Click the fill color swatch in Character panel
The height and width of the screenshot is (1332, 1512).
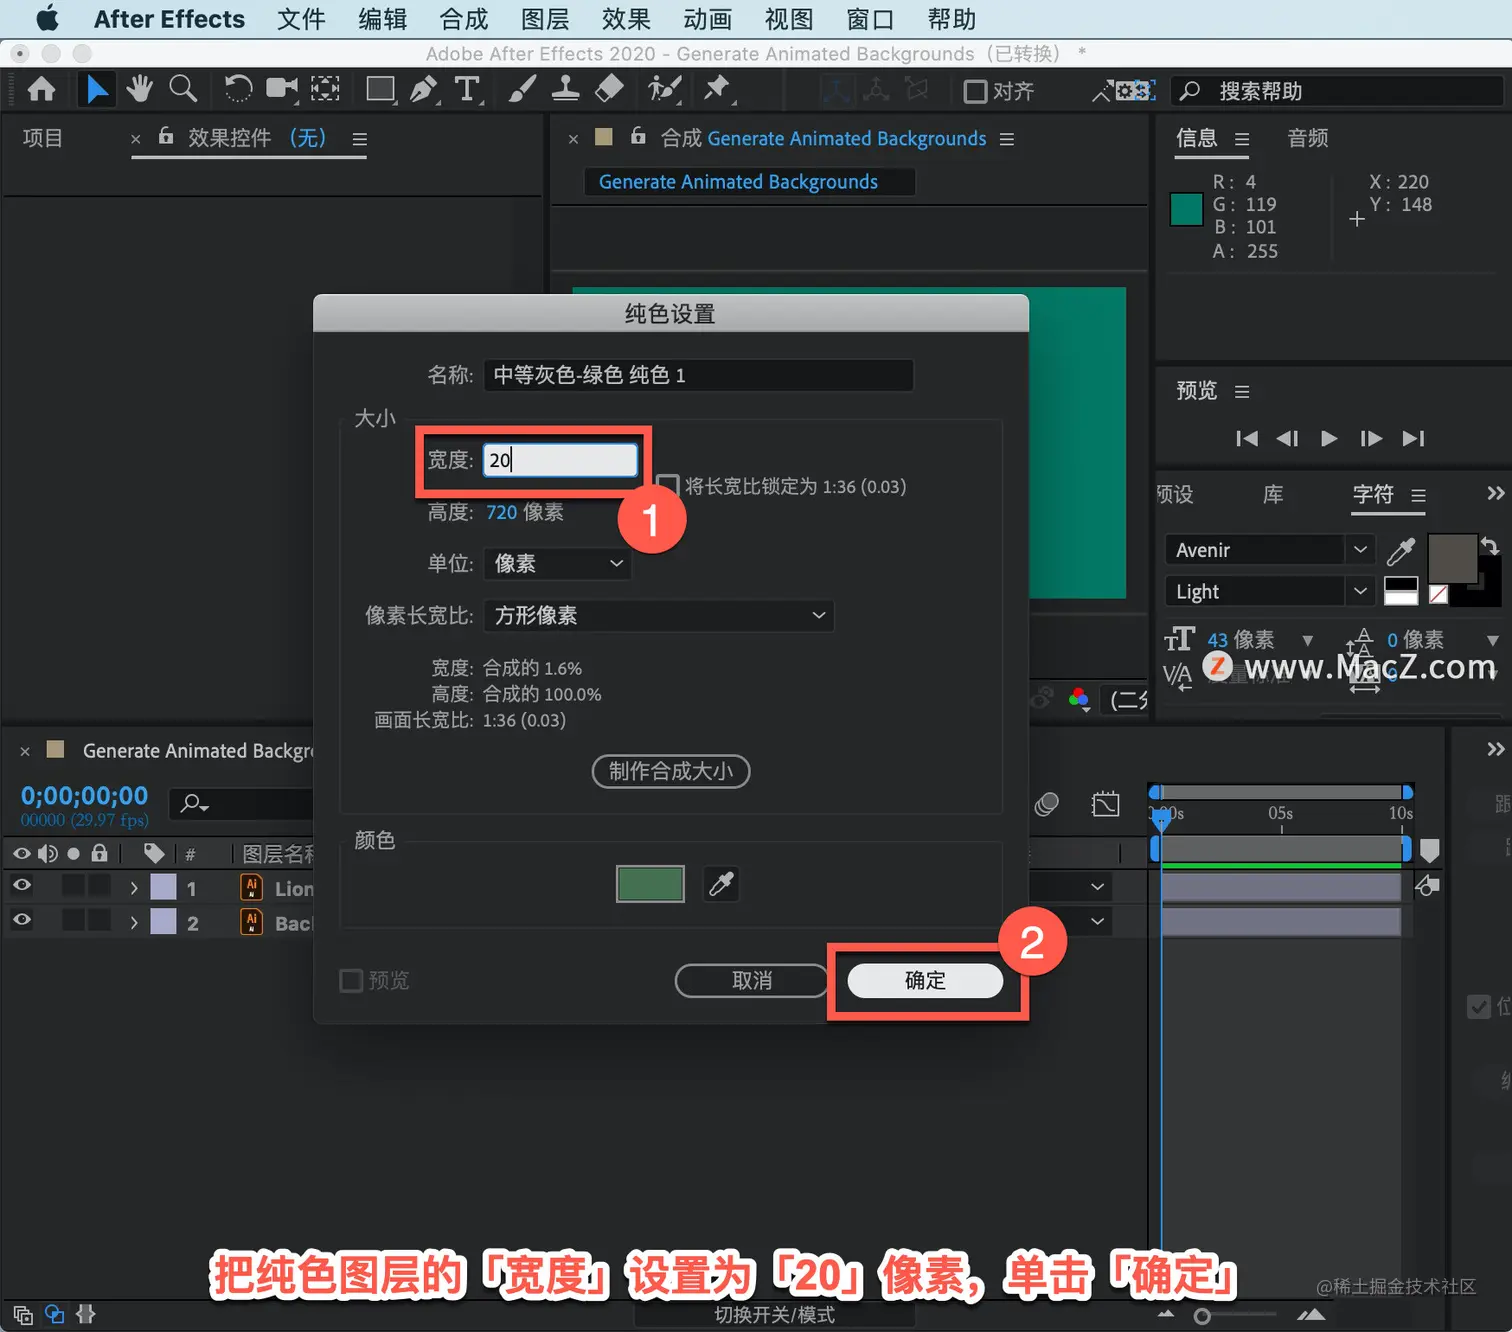pyautogui.click(x=1452, y=558)
